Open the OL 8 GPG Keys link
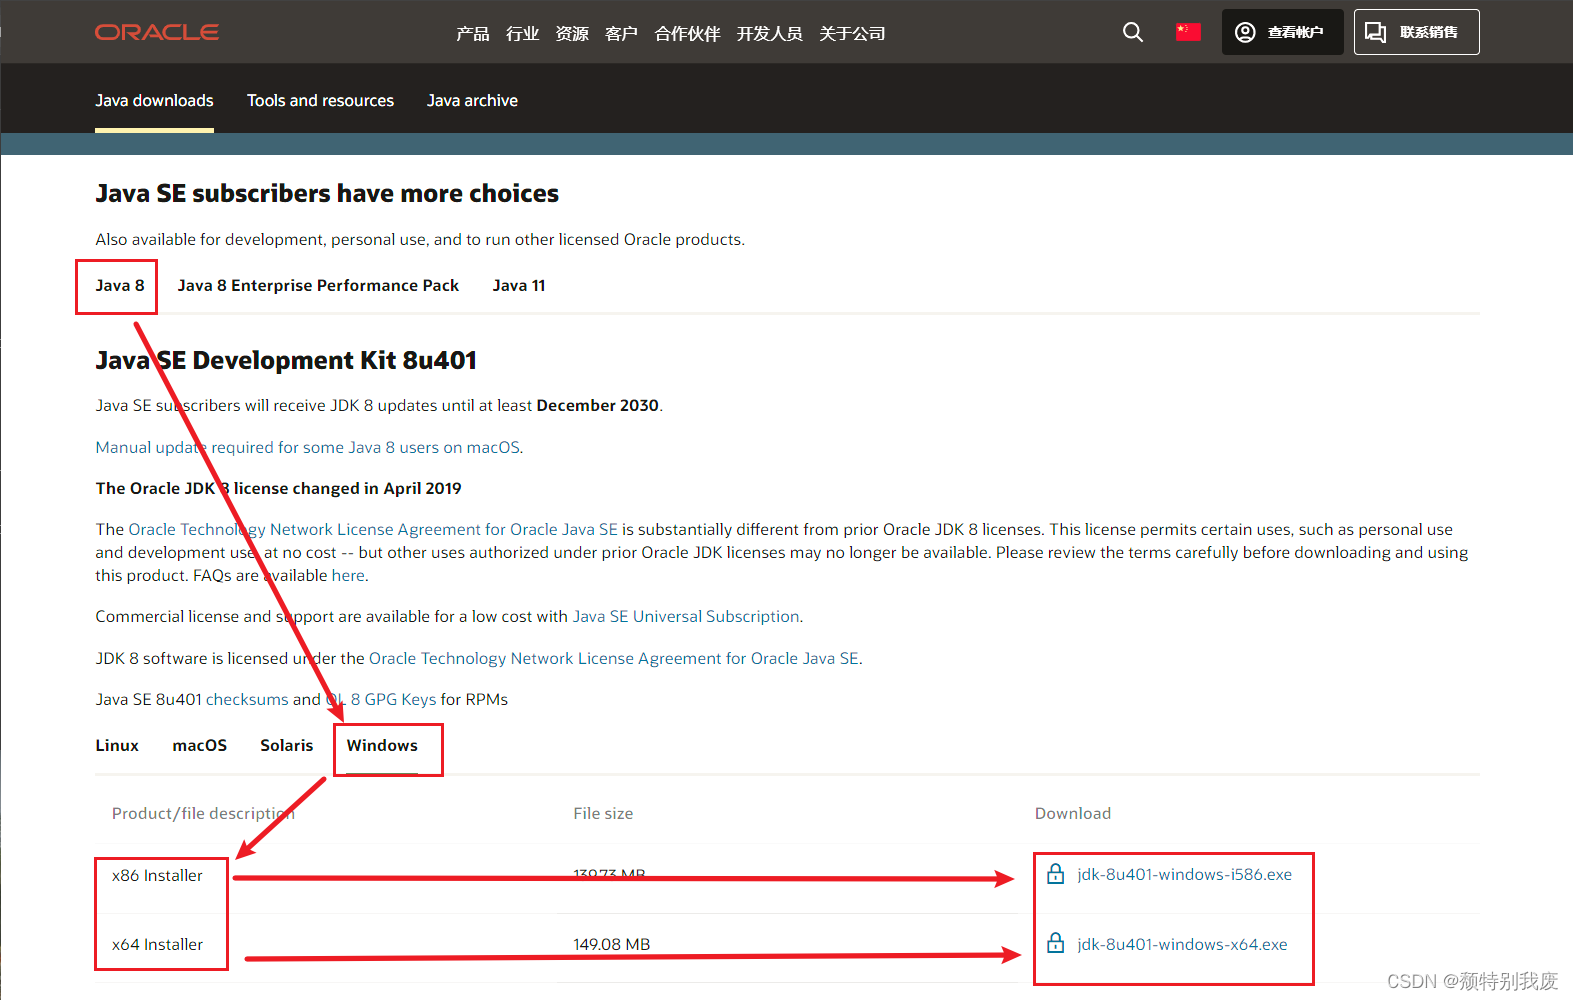1573x1000 pixels. [381, 699]
